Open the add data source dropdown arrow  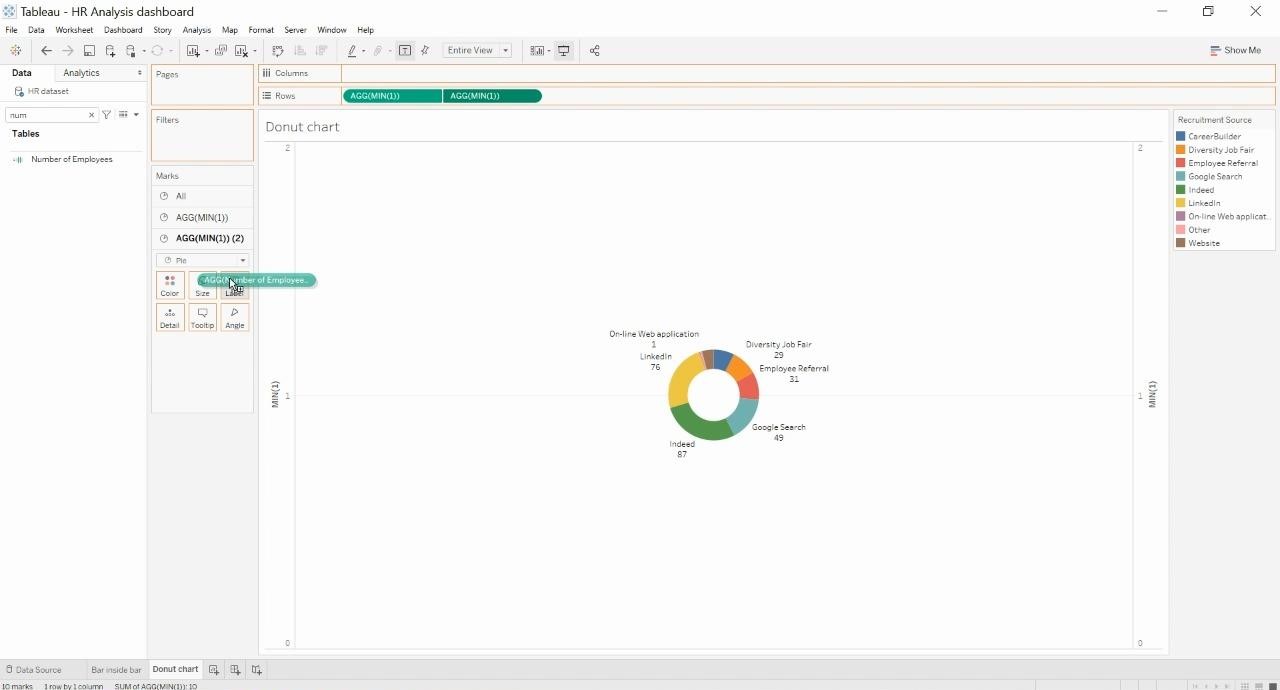144,51
